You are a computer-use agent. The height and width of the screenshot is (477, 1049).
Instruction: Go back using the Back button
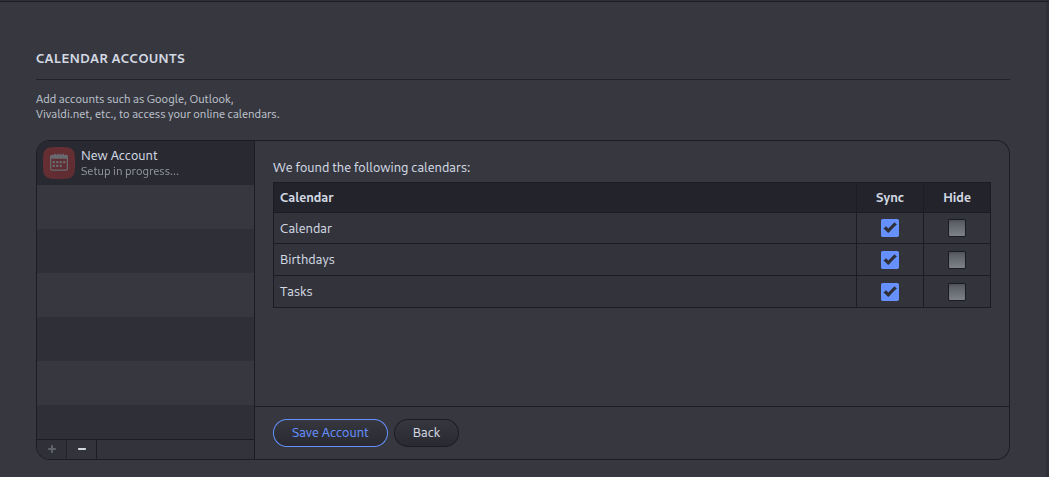point(426,433)
